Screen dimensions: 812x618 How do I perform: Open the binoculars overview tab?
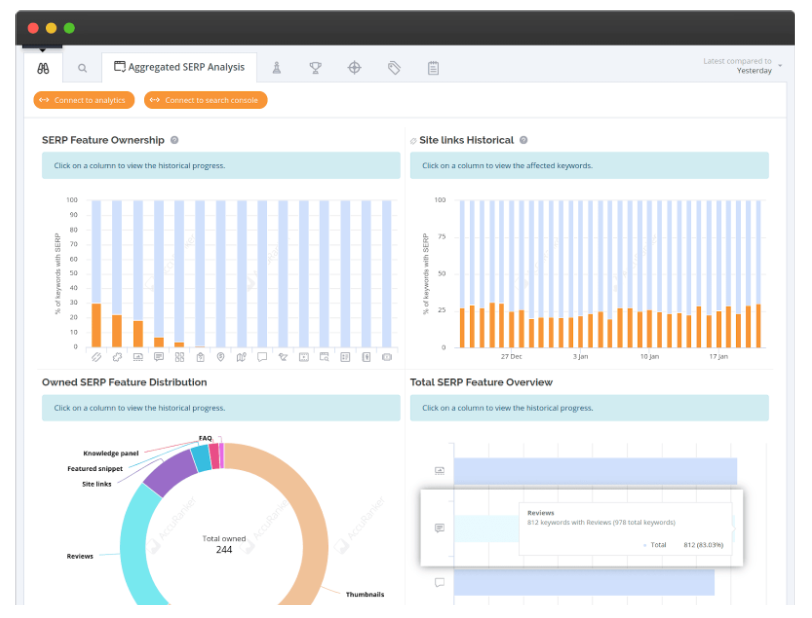pos(43,68)
